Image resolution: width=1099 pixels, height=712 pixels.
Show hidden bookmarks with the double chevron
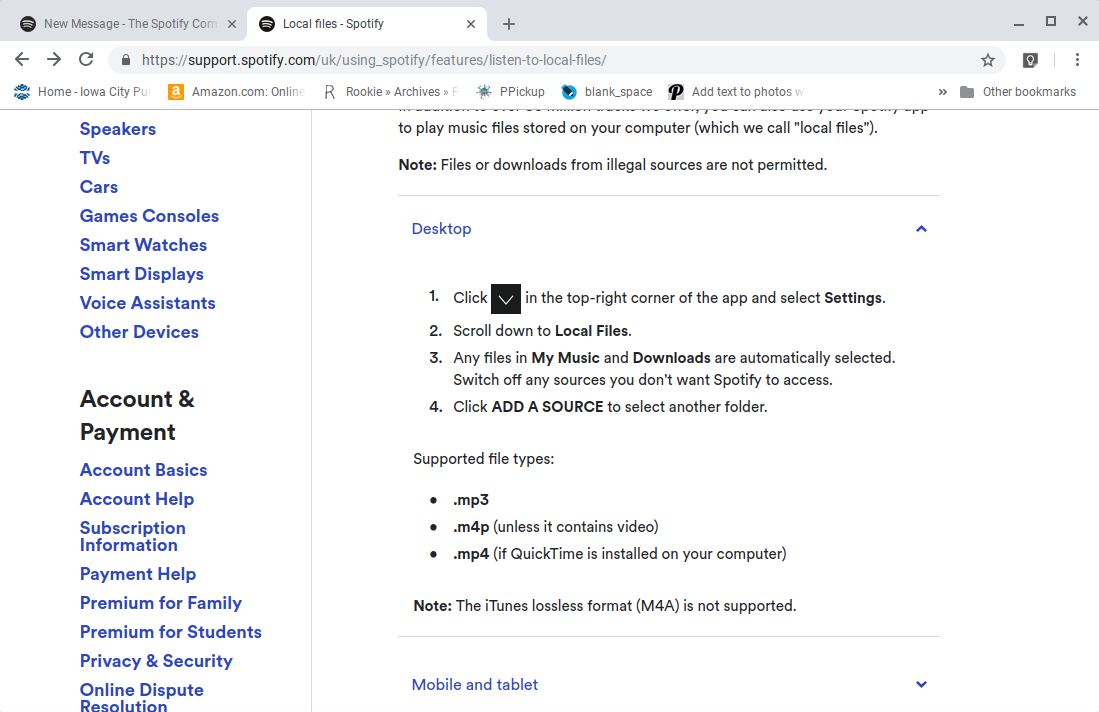pos(943,92)
